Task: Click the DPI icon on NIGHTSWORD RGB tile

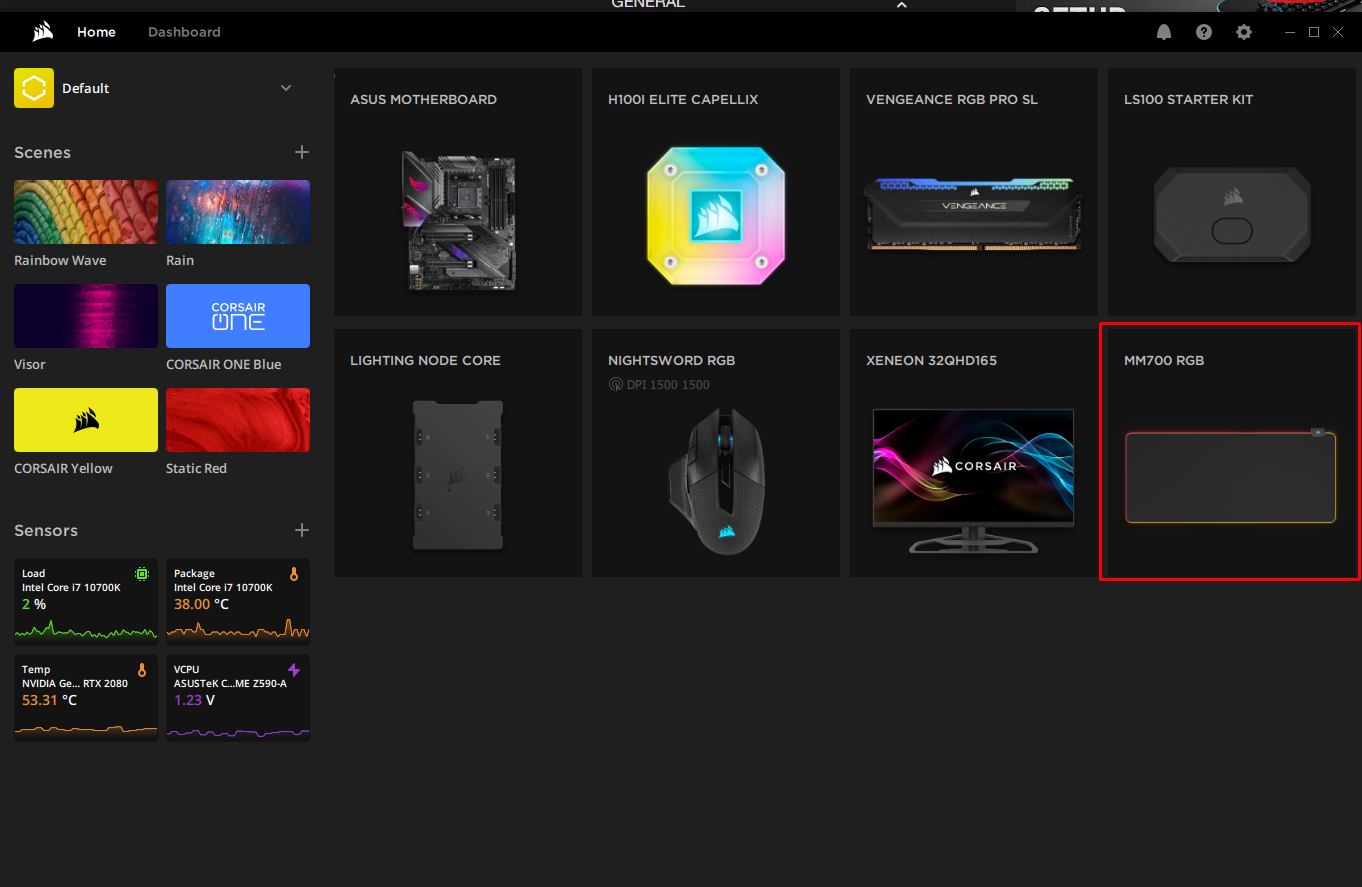Action: pyautogui.click(x=616, y=384)
